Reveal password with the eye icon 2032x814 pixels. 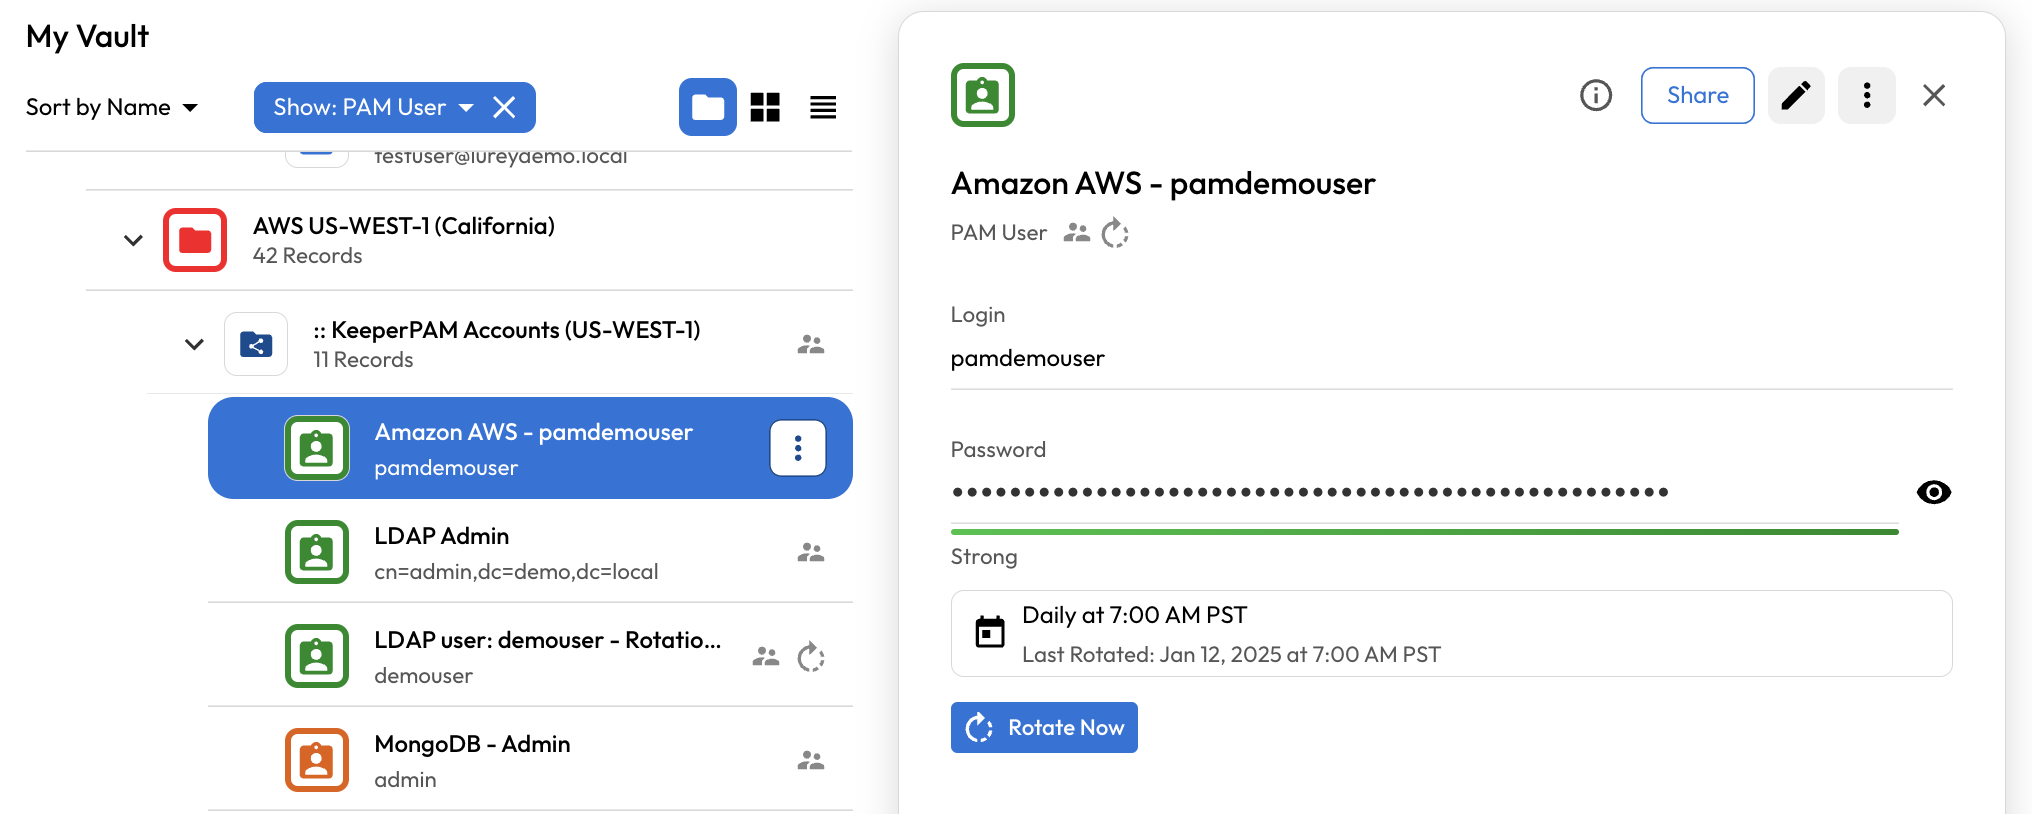[1933, 492]
